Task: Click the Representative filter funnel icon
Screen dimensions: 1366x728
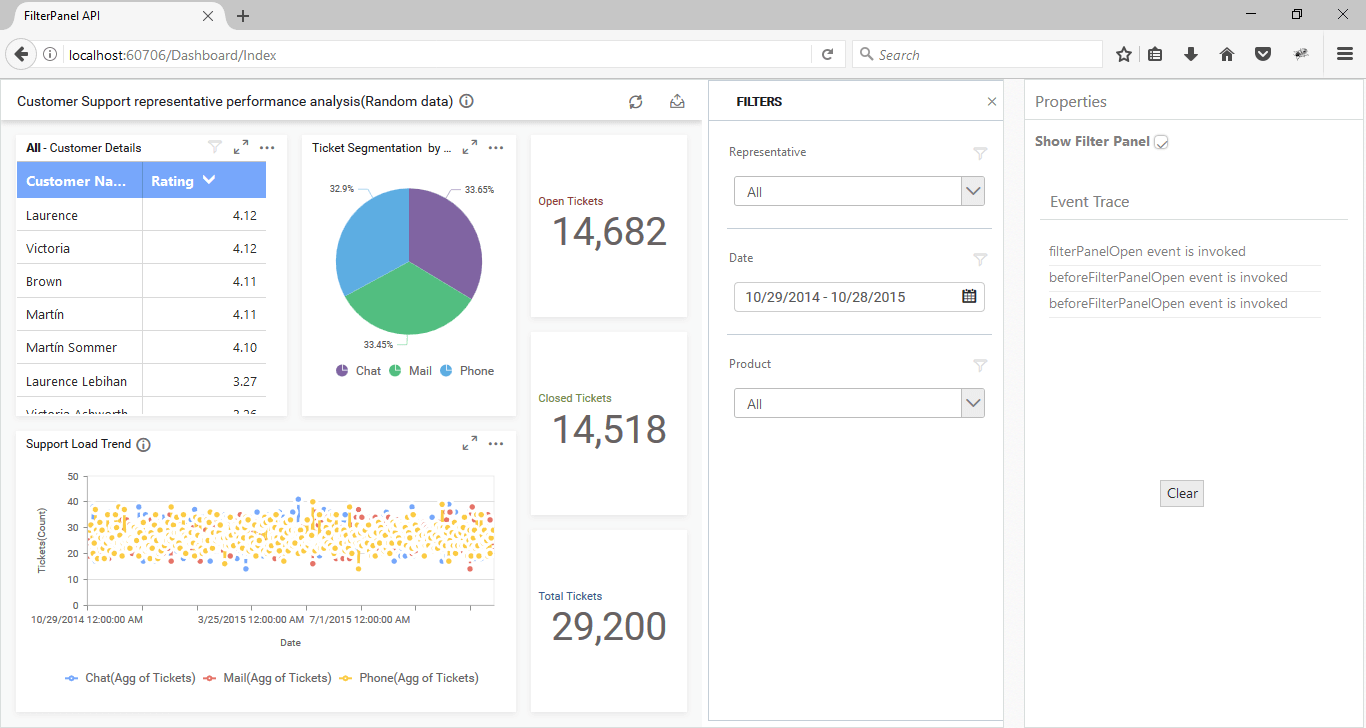Action: click(x=980, y=153)
